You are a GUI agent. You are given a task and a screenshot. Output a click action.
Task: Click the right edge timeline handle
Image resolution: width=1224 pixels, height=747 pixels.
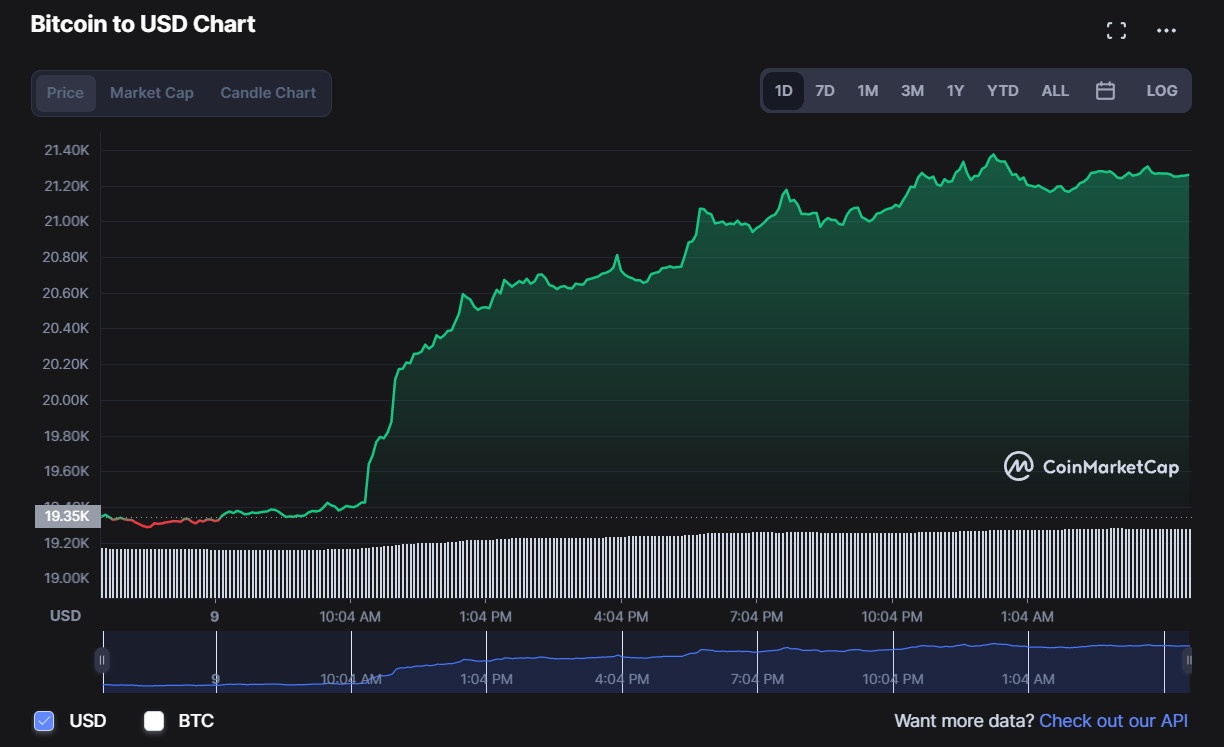pos(1188,661)
